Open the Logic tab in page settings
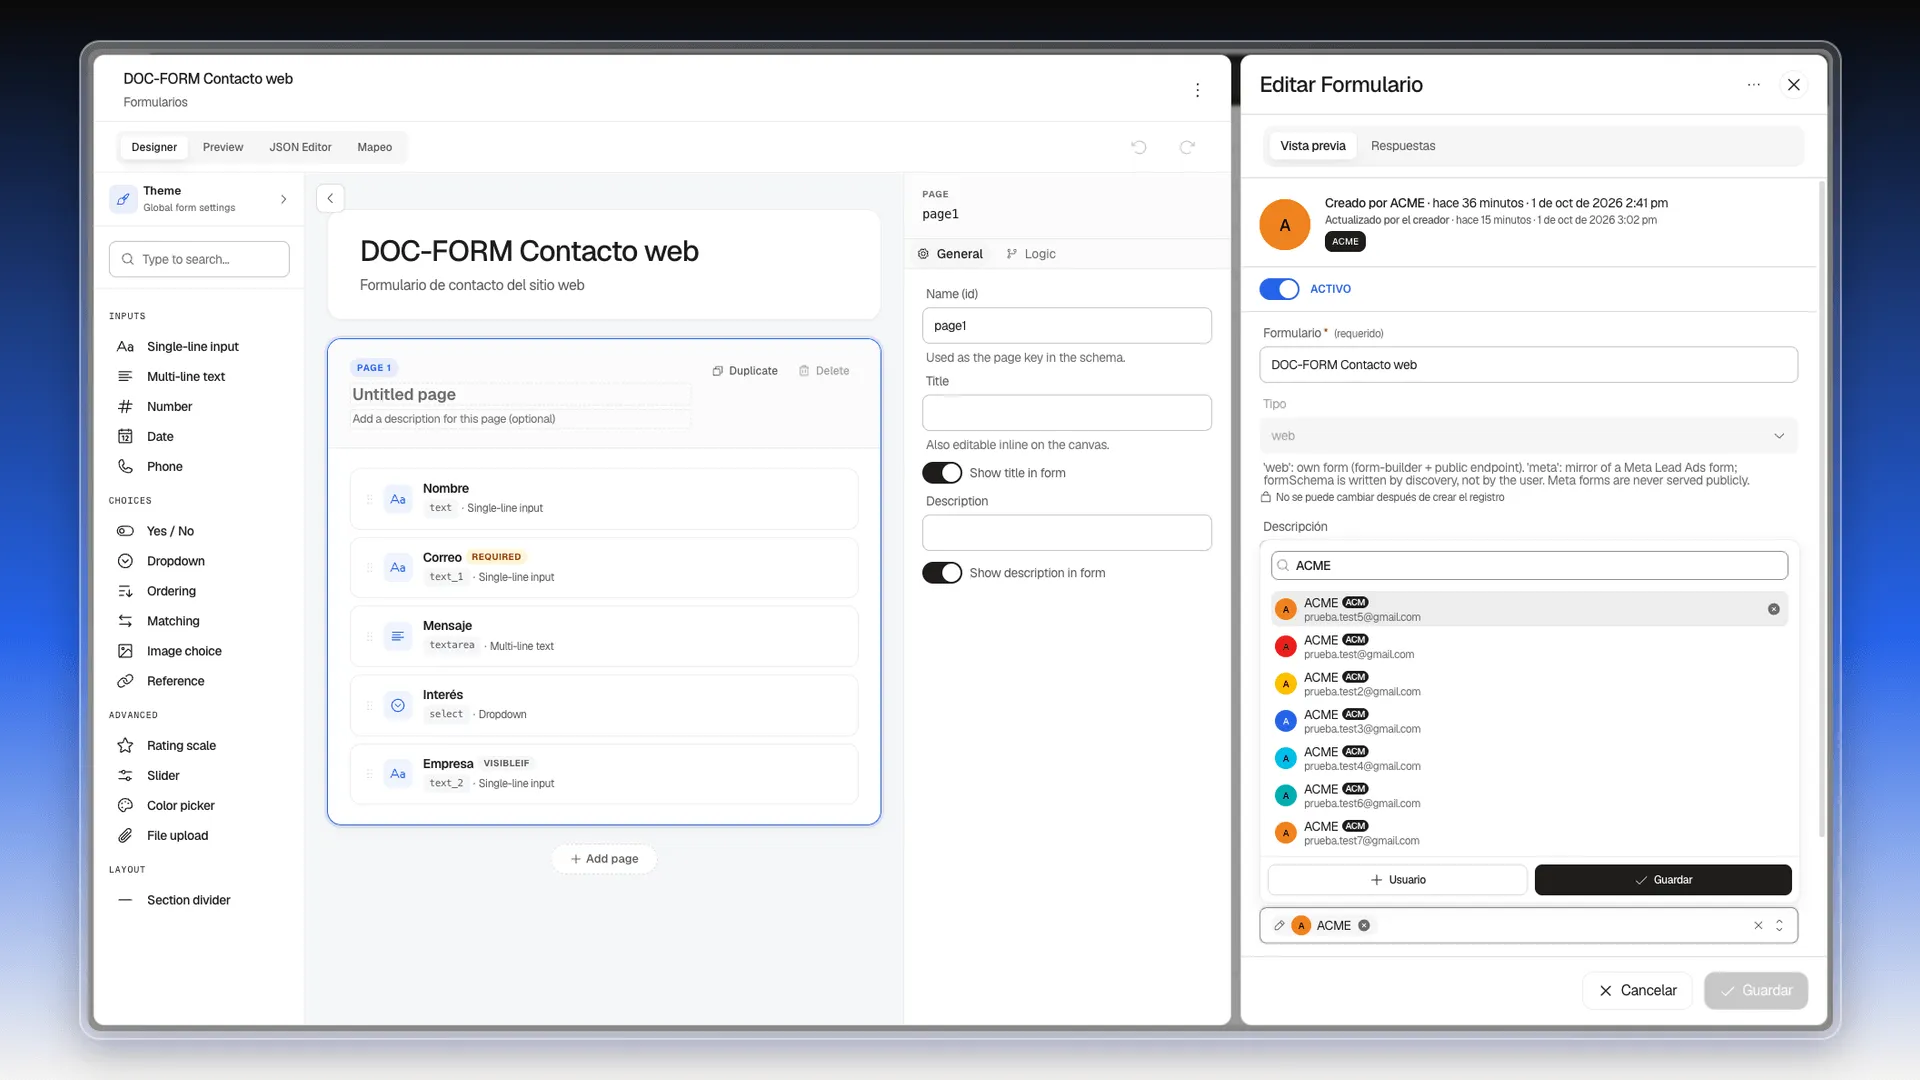The image size is (1920, 1080). [1031, 254]
